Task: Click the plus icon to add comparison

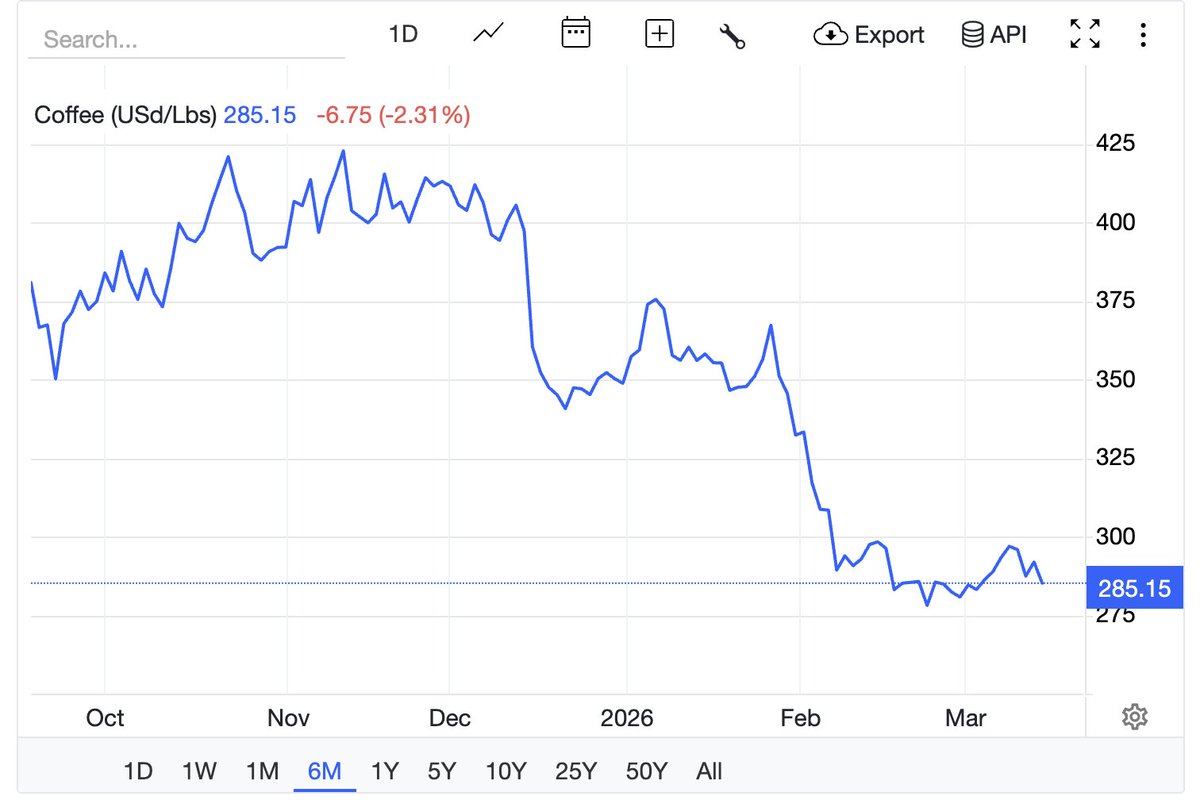Action: point(660,34)
